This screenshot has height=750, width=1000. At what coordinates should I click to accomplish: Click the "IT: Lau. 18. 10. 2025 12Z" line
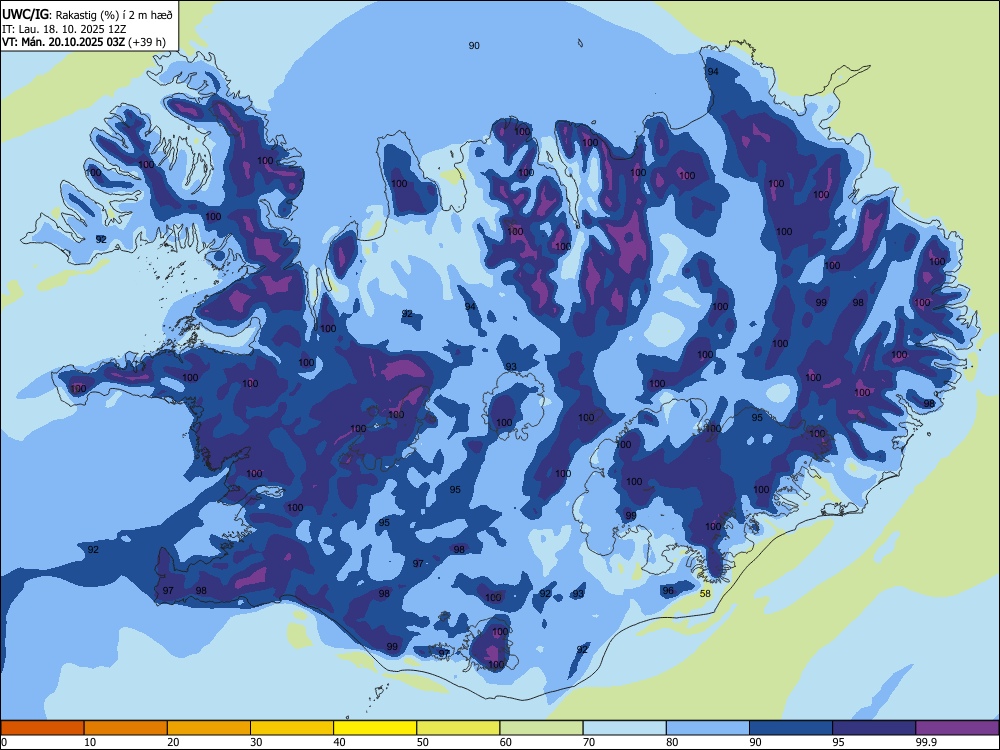click(64, 29)
